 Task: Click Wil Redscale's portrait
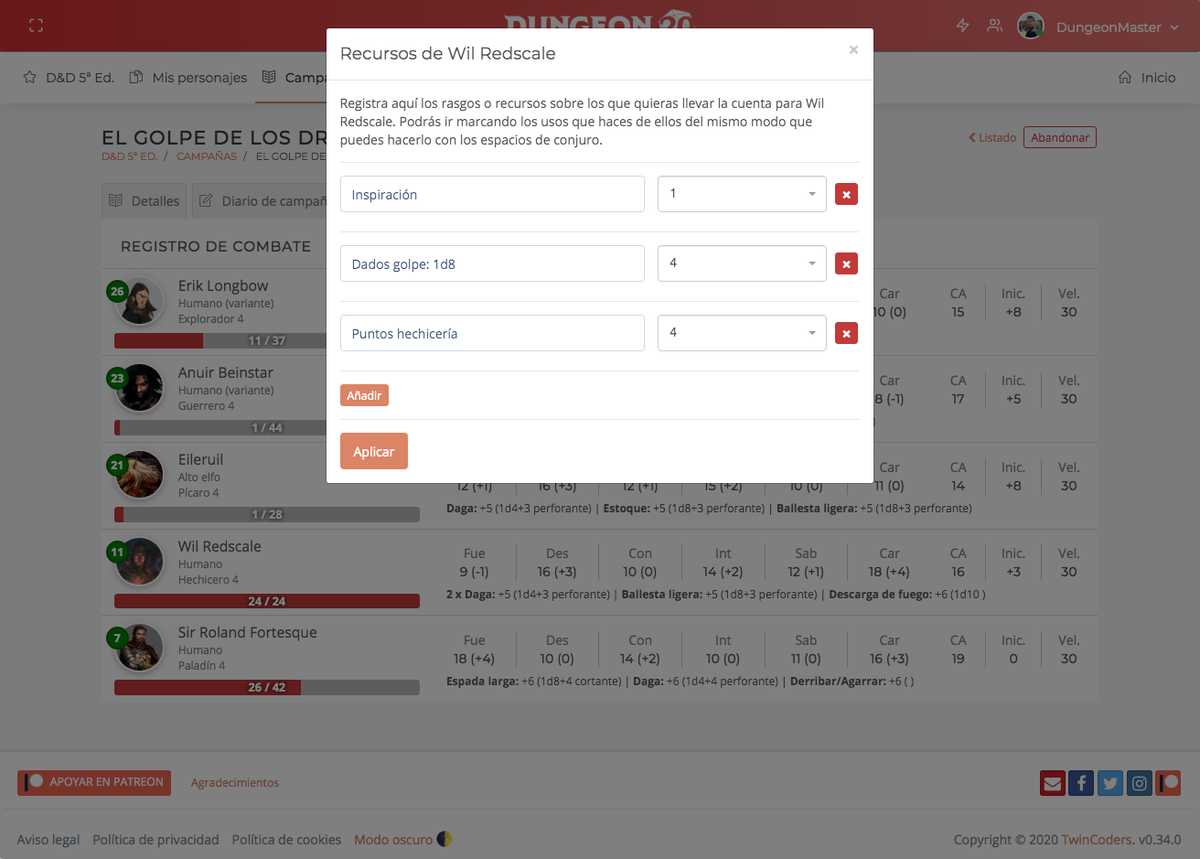140,561
